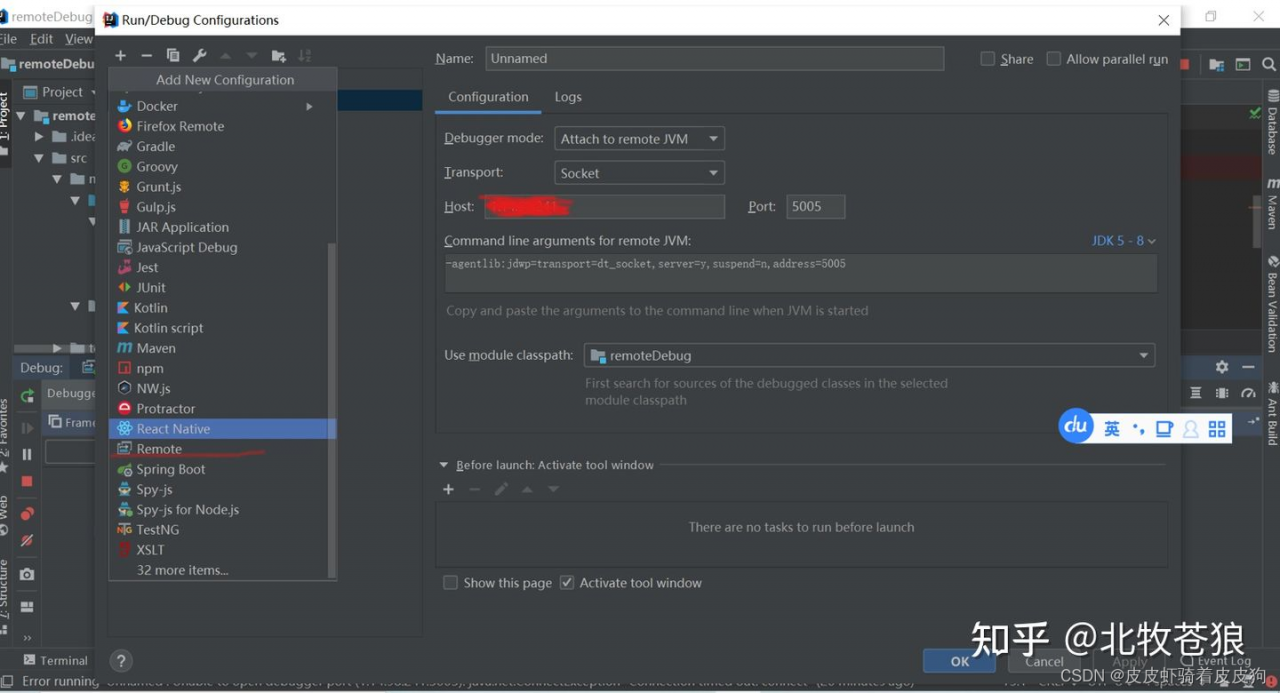Toggle Show this page checkbox
1280x693 pixels.
[450, 582]
